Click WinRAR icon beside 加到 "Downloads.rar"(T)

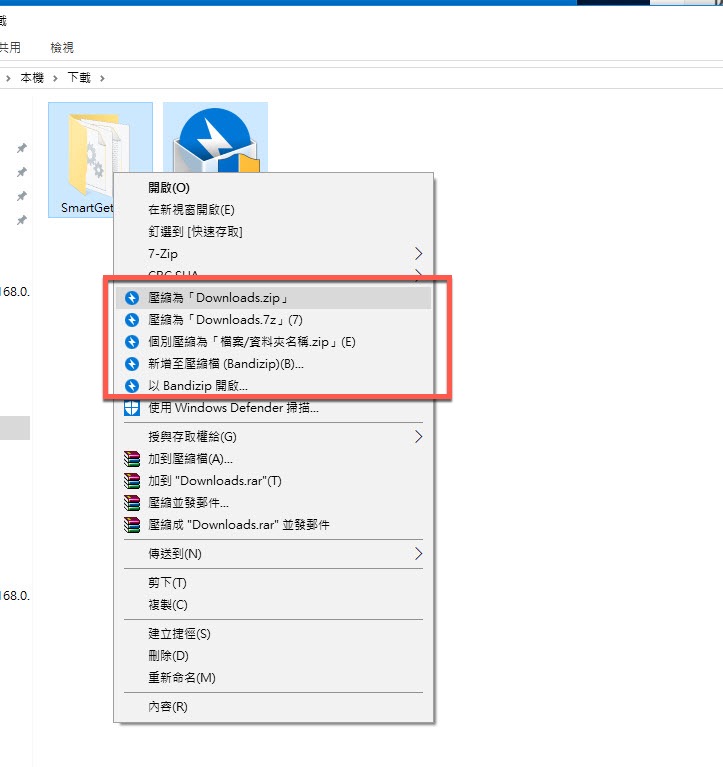(132, 481)
